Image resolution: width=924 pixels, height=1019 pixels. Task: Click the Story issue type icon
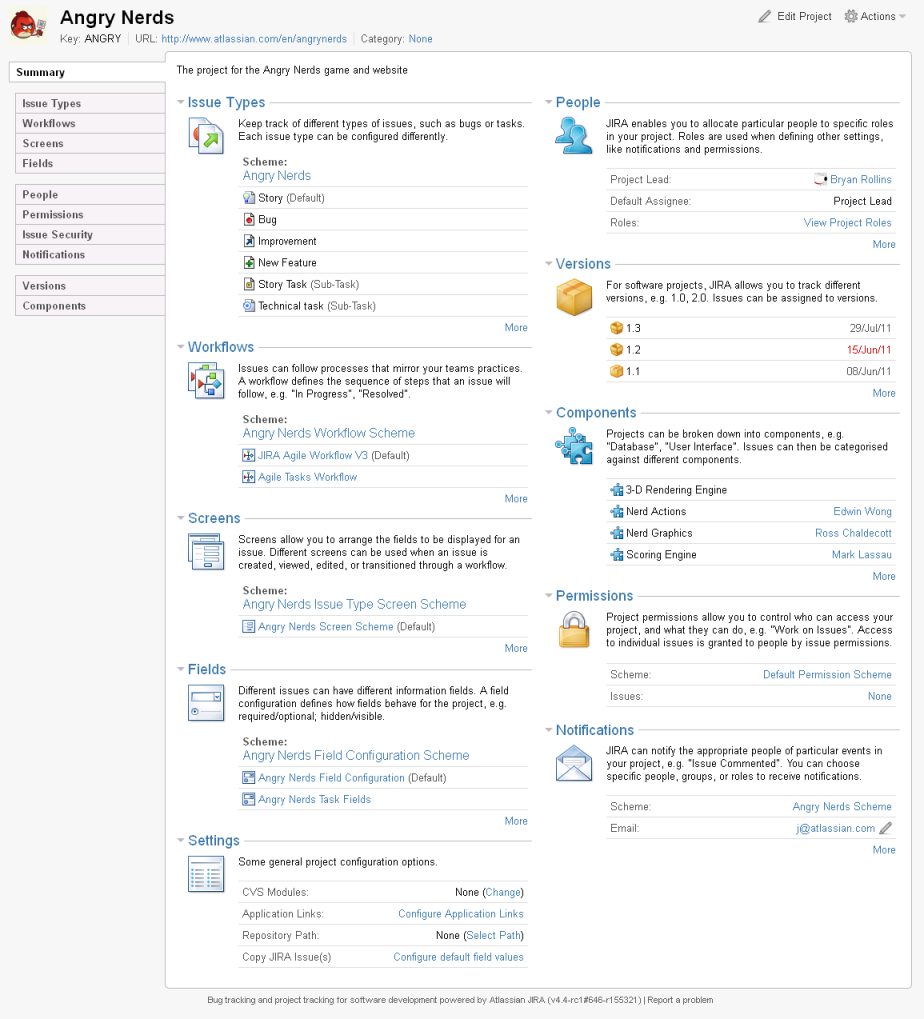pos(249,198)
